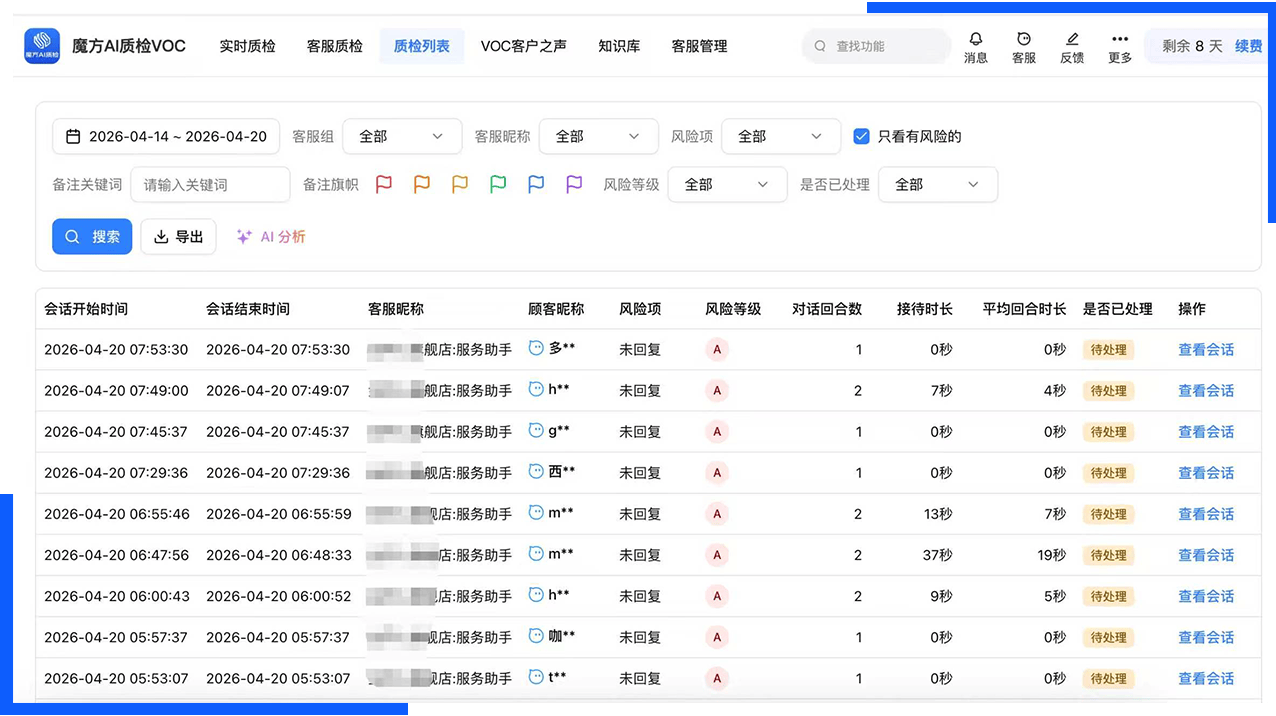The image size is (1276, 716).
Task: Click the 客服 customer support icon
Action: [x=1023, y=40]
